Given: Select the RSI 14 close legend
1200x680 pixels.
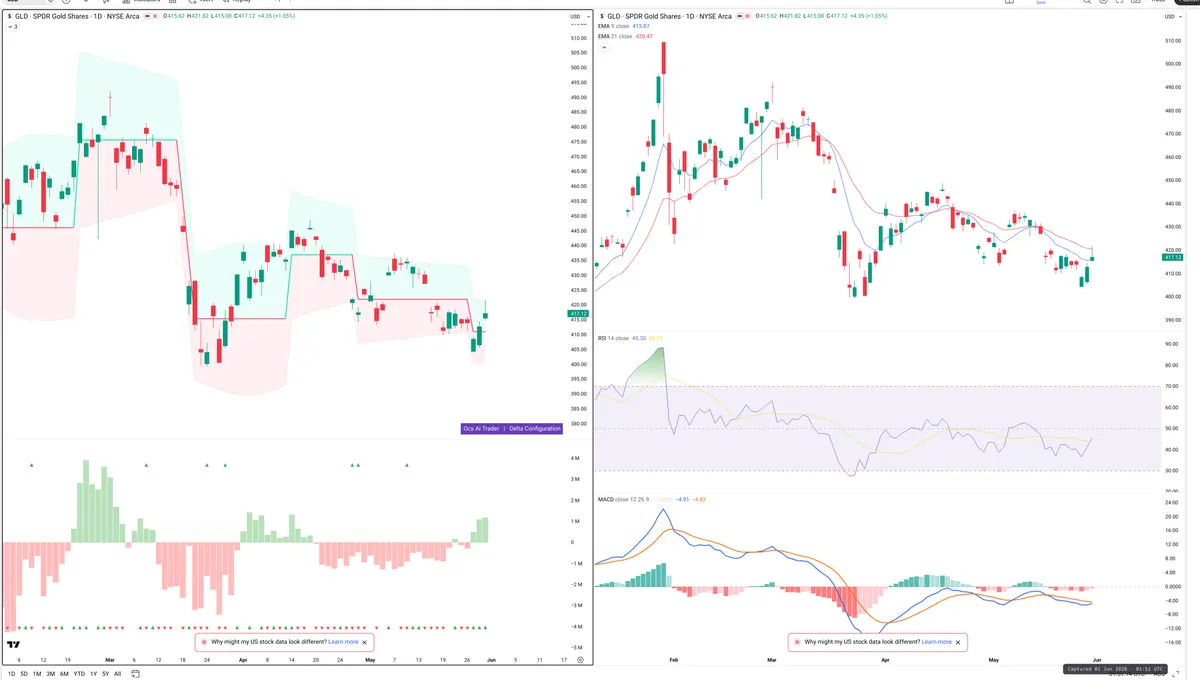Looking at the screenshot, I should [x=613, y=338].
